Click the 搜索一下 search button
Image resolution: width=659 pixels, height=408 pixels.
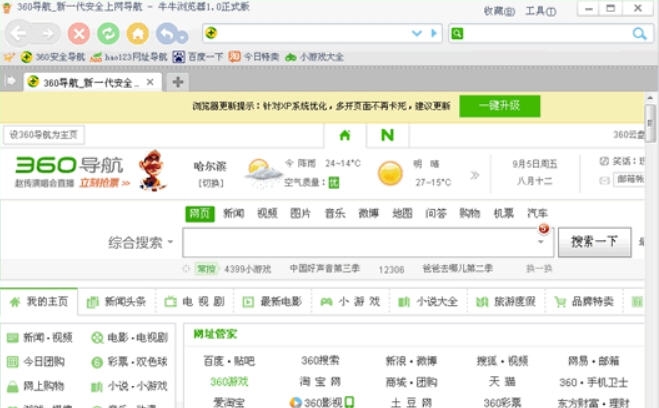pyautogui.click(x=594, y=242)
